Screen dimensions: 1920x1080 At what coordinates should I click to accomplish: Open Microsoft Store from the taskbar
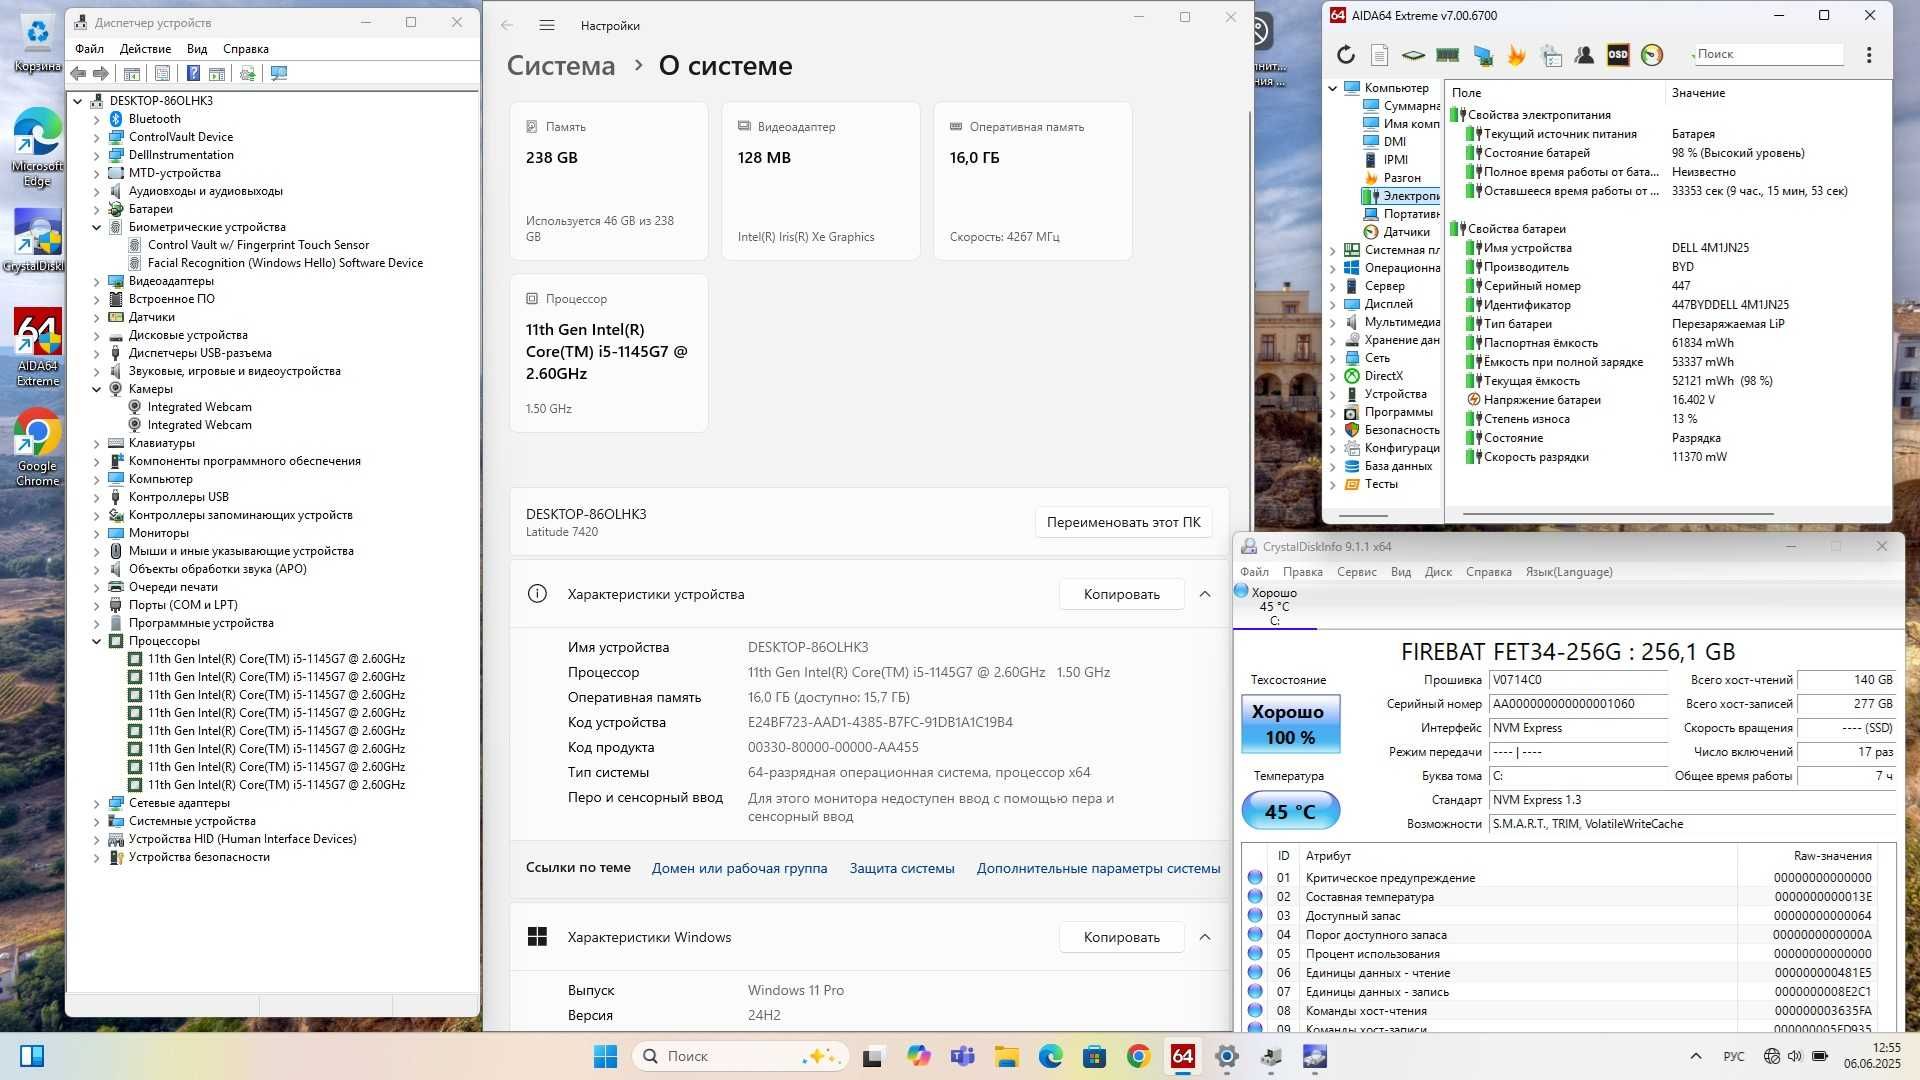coord(1094,1056)
